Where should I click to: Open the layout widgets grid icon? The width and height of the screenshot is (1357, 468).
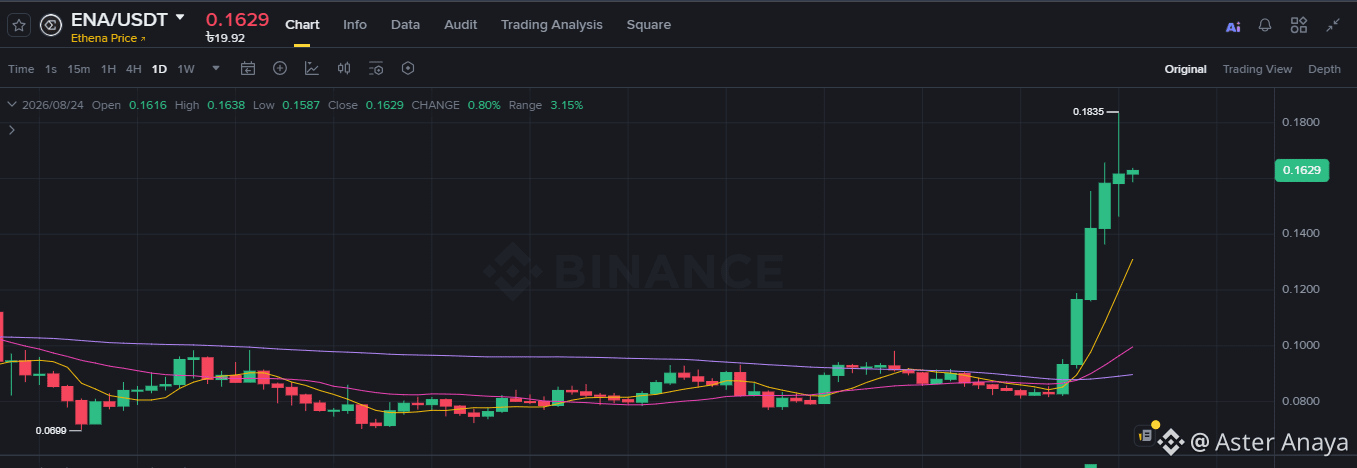[1299, 25]
